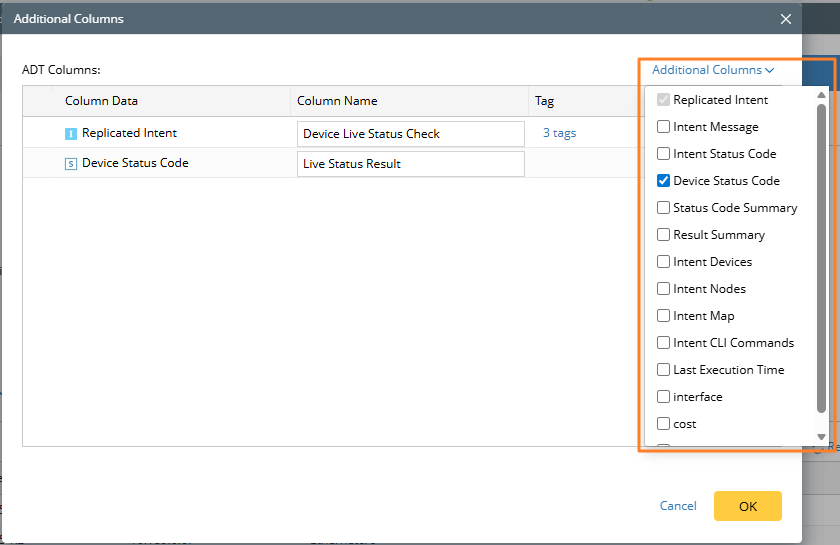Click the Device Status Code type icon
The height and width of the screenshot is (545, 840).
click(71, 164)
